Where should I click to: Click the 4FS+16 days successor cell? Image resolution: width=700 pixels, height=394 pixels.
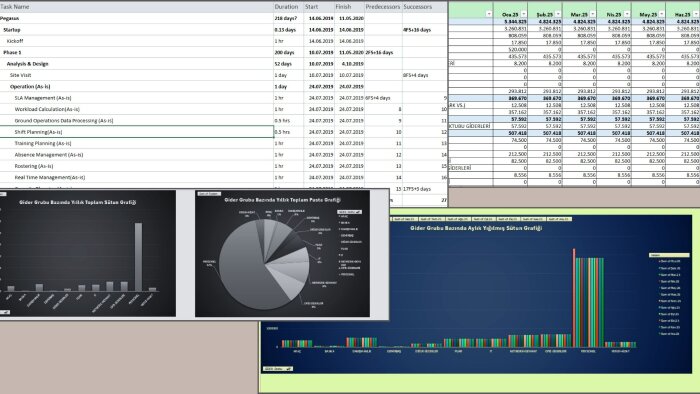[x=425, y=30]
